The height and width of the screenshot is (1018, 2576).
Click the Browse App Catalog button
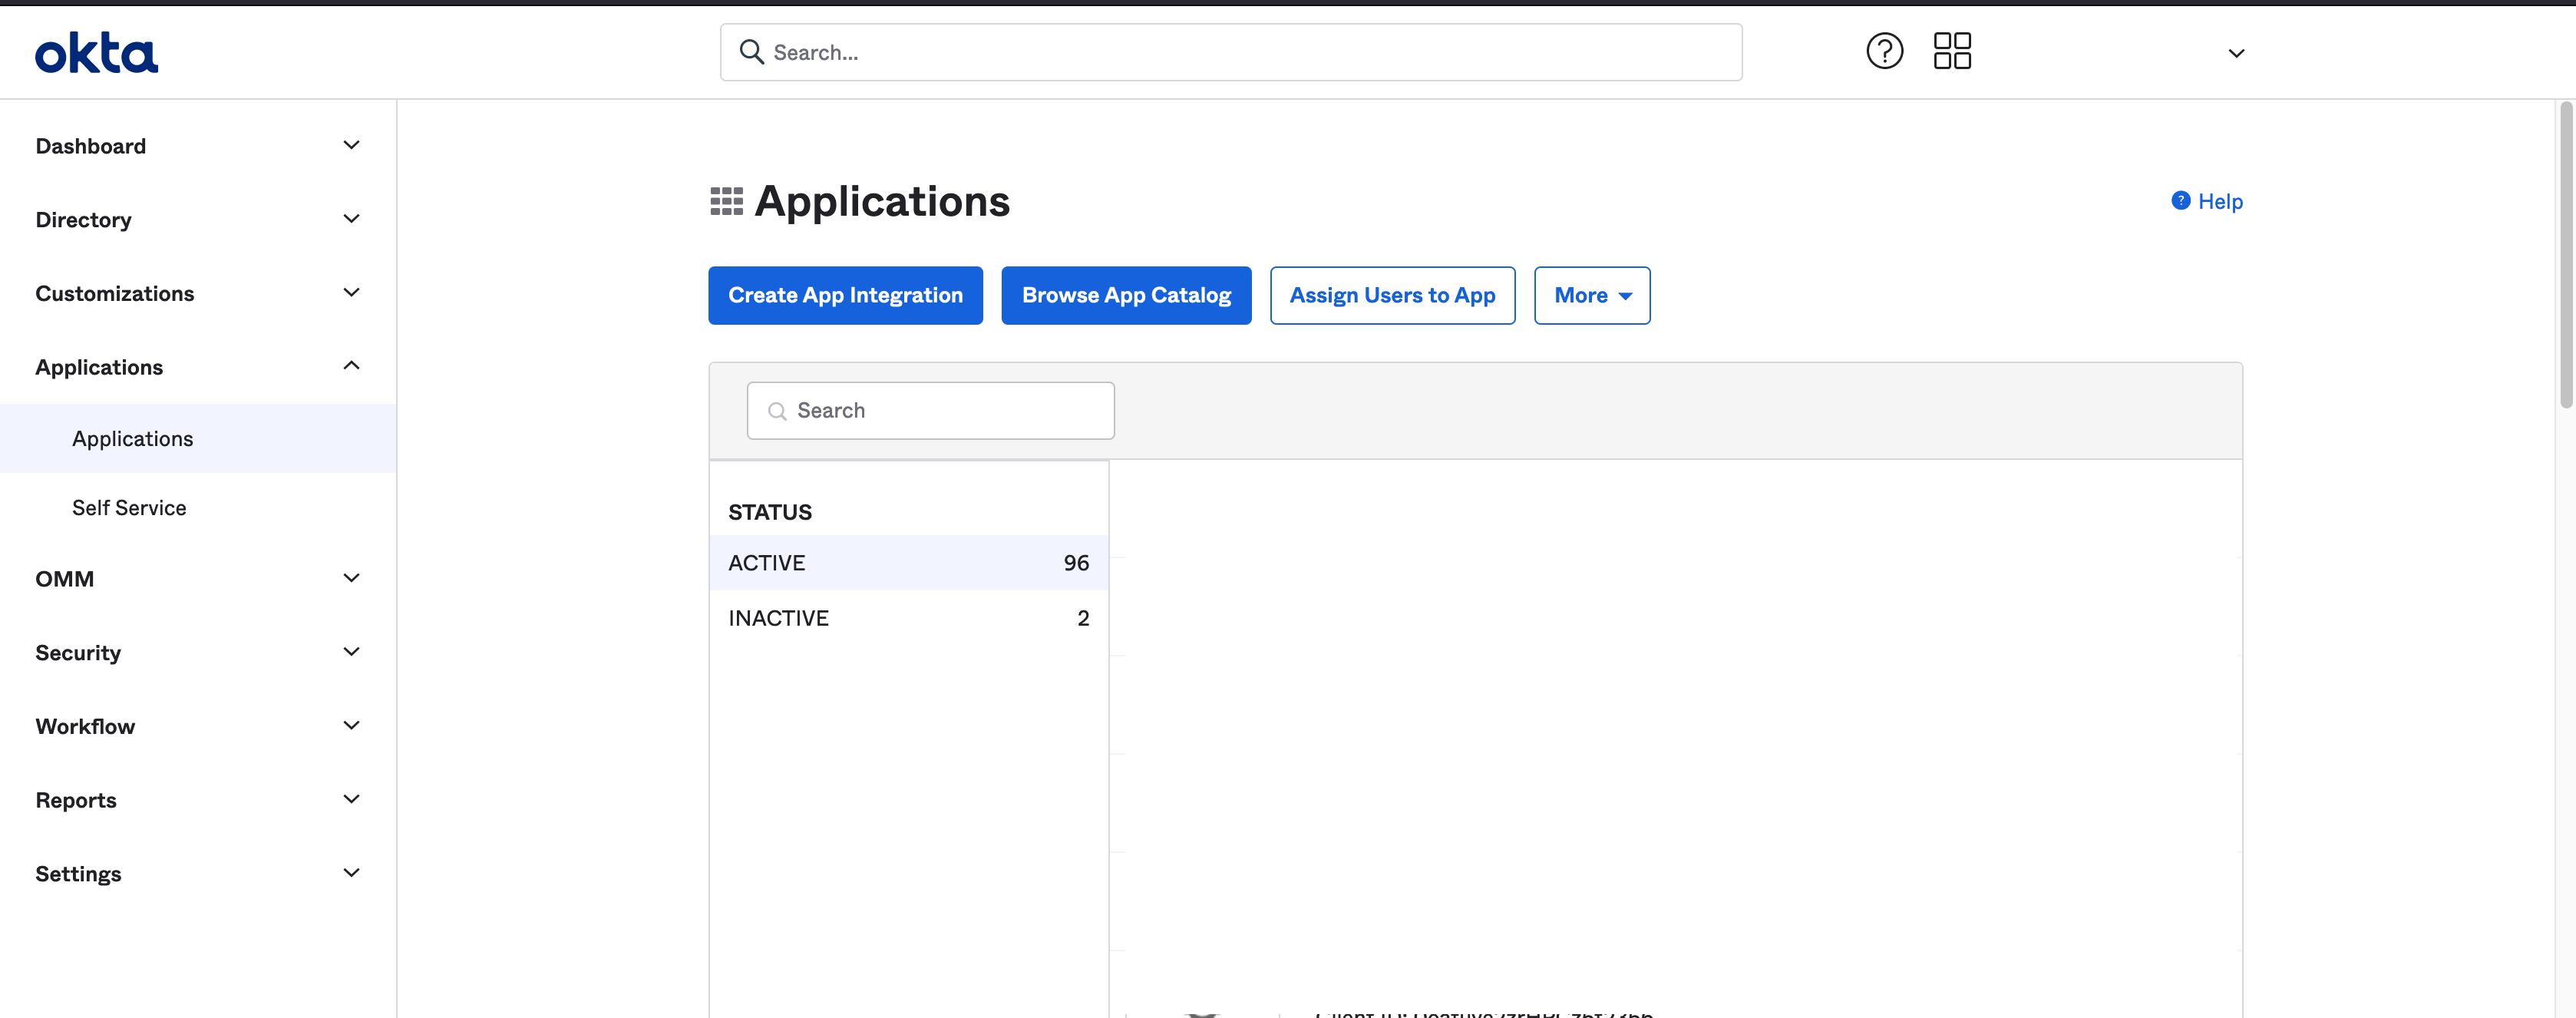1126,295
